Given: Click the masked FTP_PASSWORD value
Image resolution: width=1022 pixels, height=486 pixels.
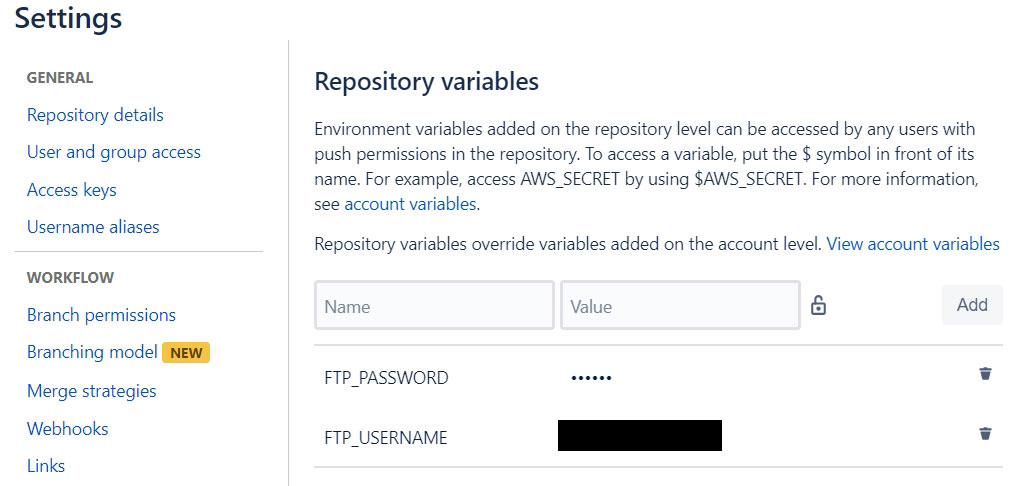Looking at the screenshot, I should 591,378.
